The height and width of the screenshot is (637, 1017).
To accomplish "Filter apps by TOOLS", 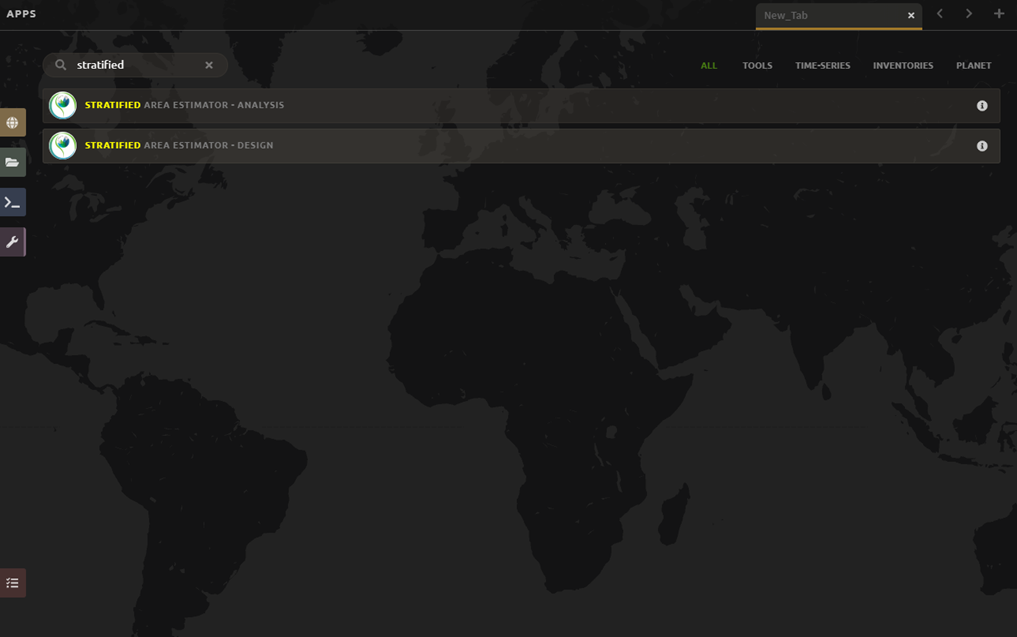I will [x=757, y=66].
